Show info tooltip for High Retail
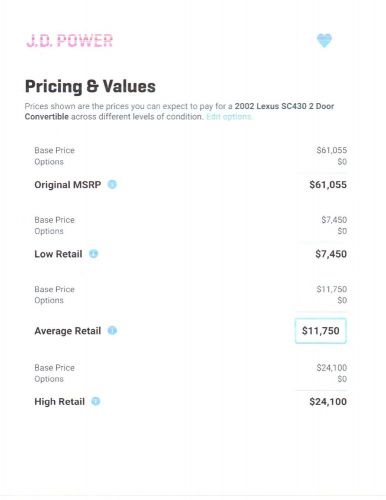This screenshot has height=500, width=386. (96, 401)
